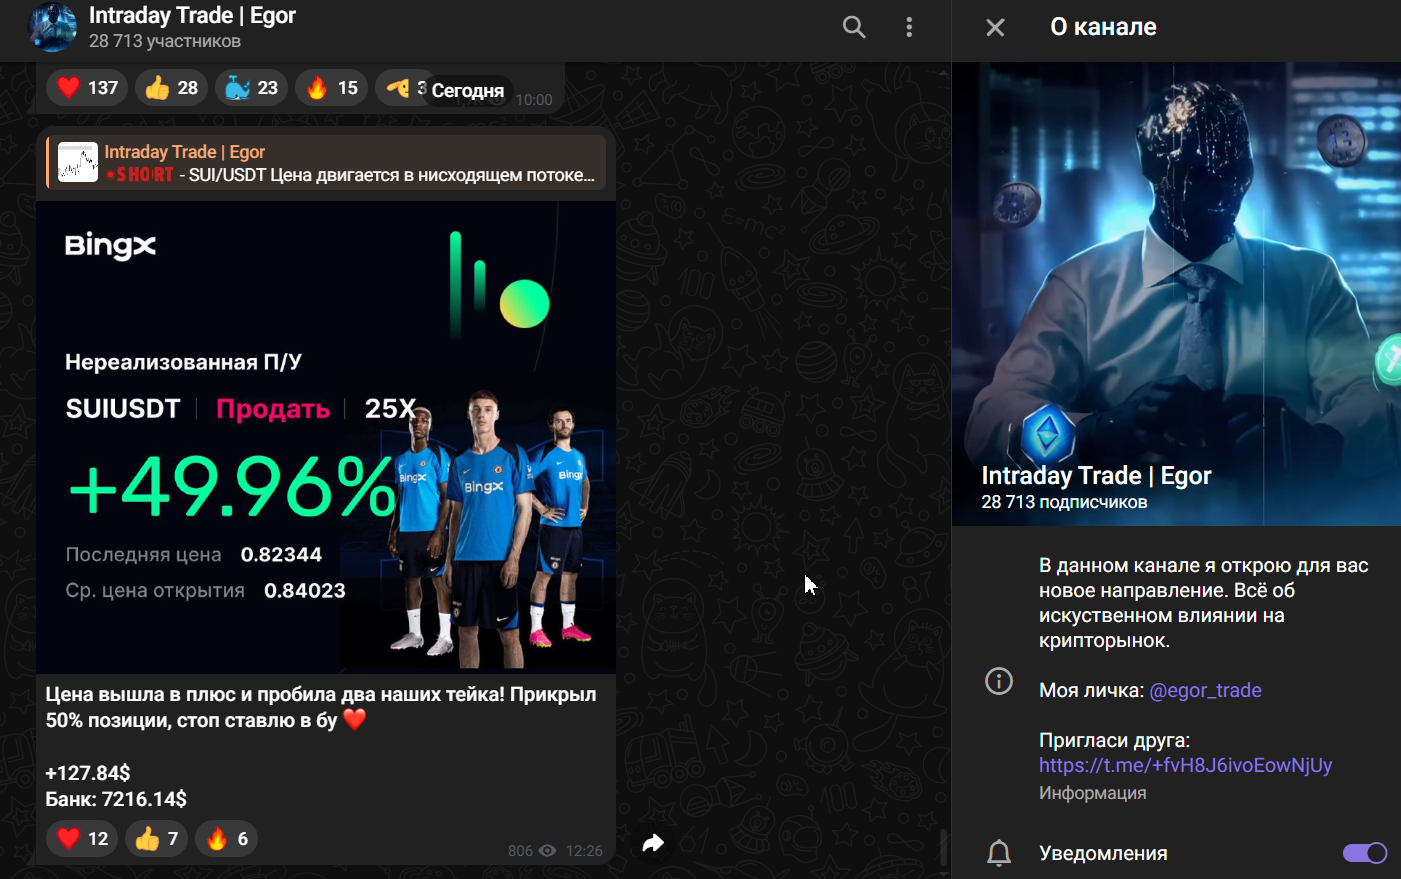Click the 'Уведомления' label
This screenshot has height=879, width=1401.
click(x=1103, y=853)
